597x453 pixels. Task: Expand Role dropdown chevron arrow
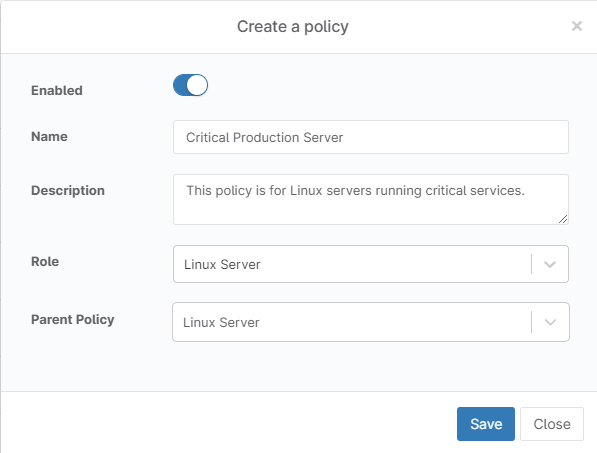[x=550, y=264]
